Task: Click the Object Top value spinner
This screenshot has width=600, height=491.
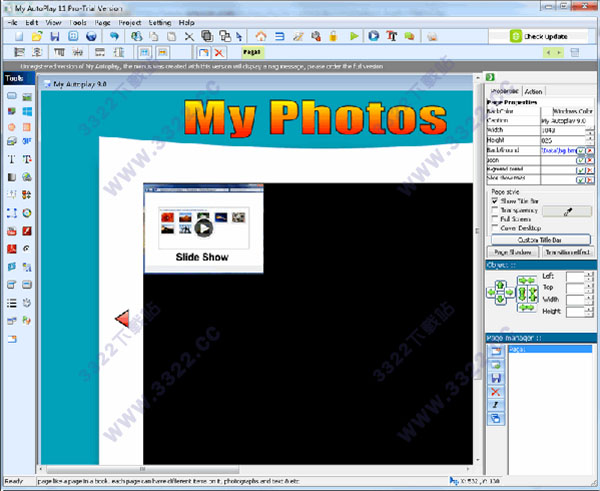Action: 589,288
